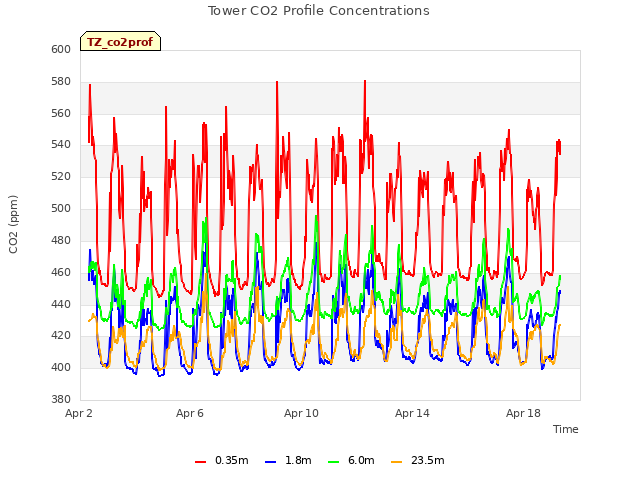This screenshot has width=640, height=480.
Task: Click the 380 y-axis tick value
Action: point(61,400)
